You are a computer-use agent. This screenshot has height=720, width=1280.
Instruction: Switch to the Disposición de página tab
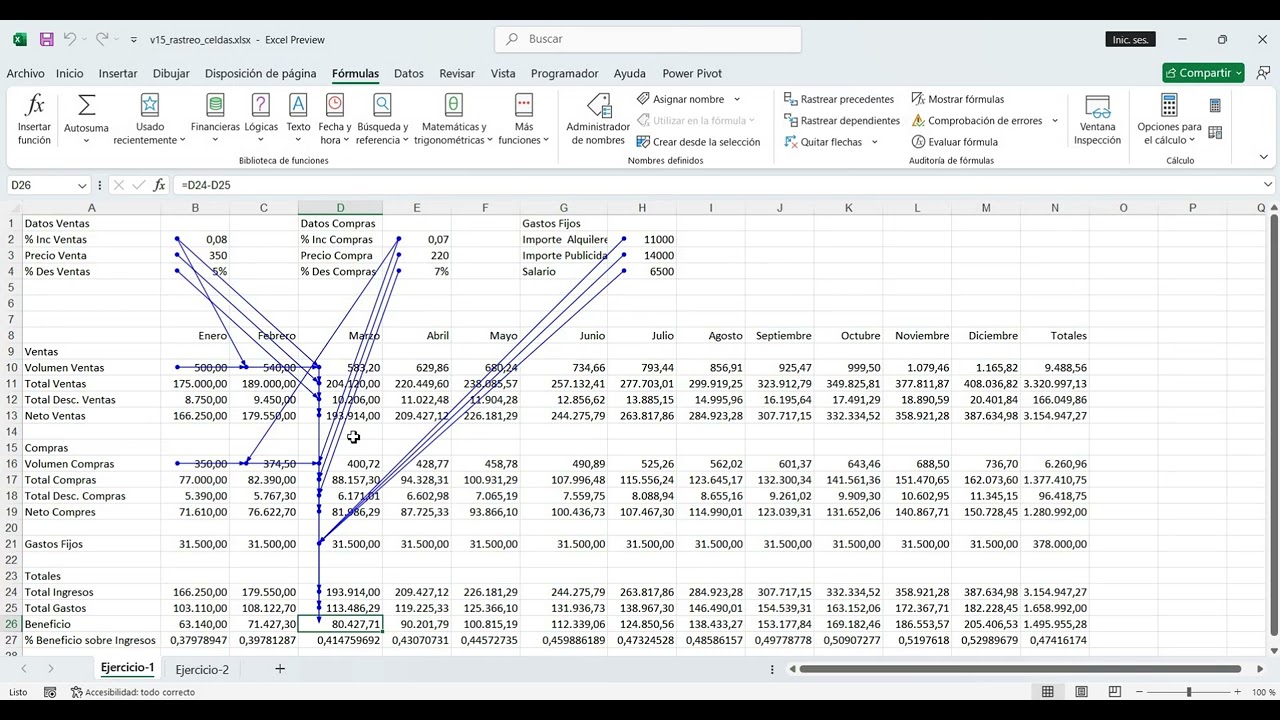pos(260,73)
